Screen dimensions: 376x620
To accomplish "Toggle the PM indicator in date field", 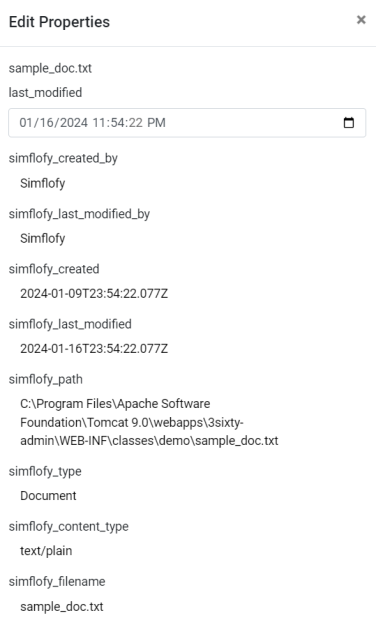I will pos(156,123).
